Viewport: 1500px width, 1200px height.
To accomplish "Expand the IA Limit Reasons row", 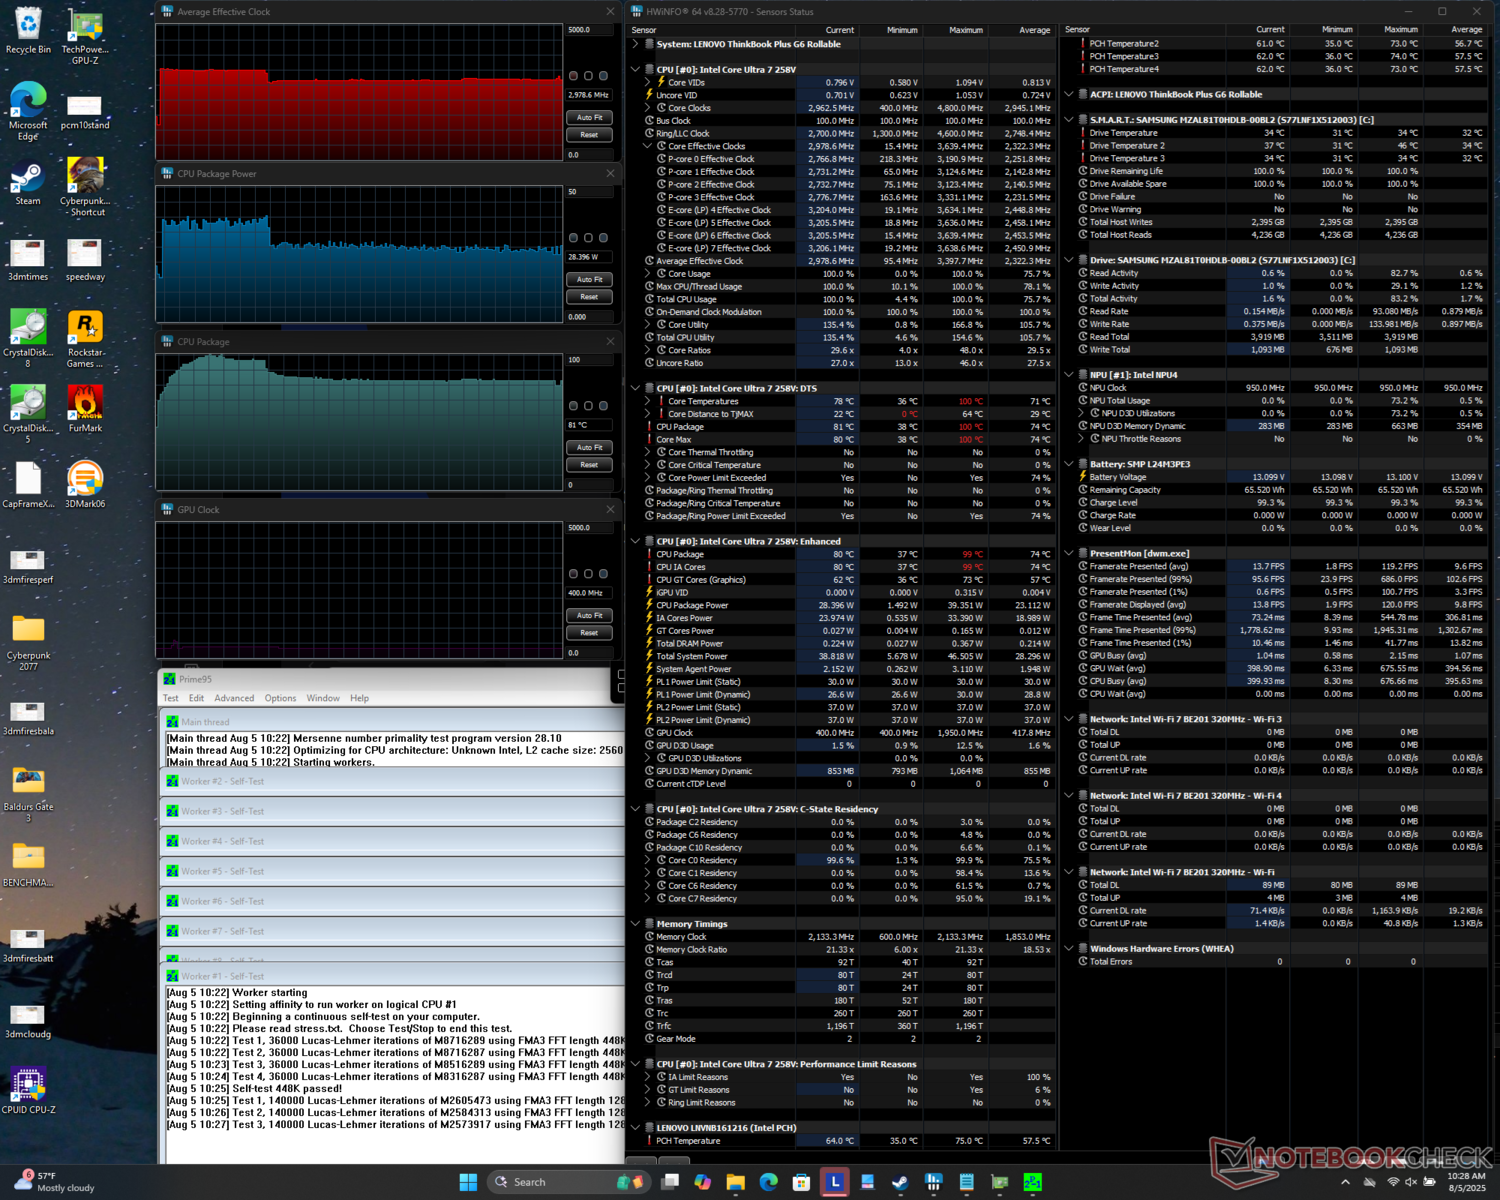I will click(x=648, y=1077).
